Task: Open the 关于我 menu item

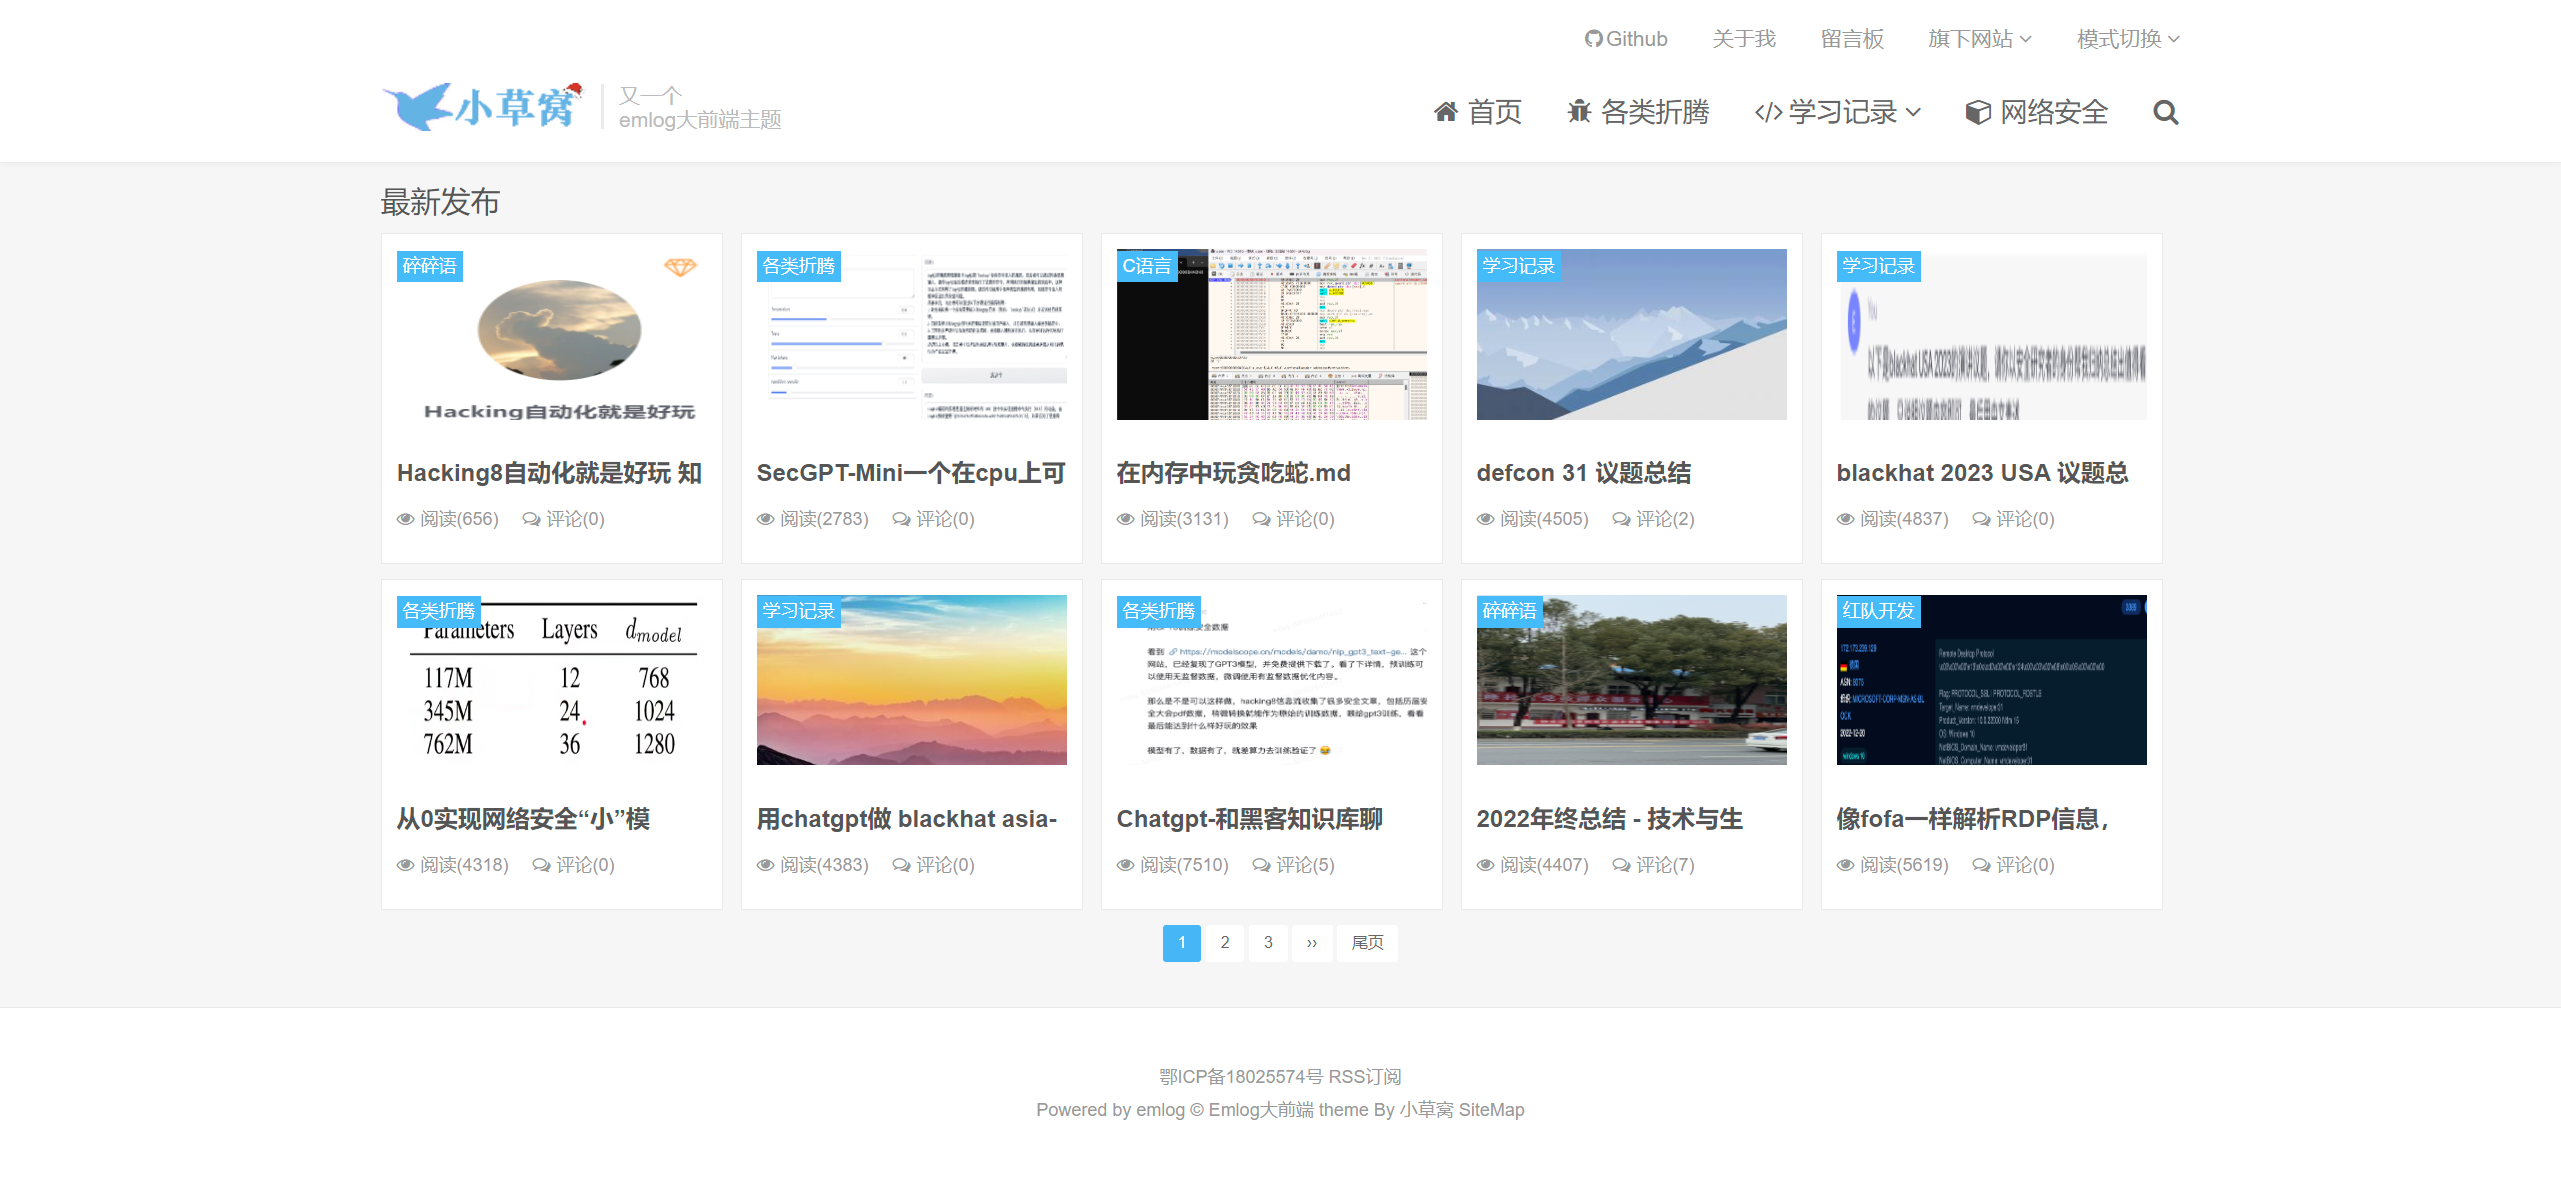Action: [x=1743, y=39]
